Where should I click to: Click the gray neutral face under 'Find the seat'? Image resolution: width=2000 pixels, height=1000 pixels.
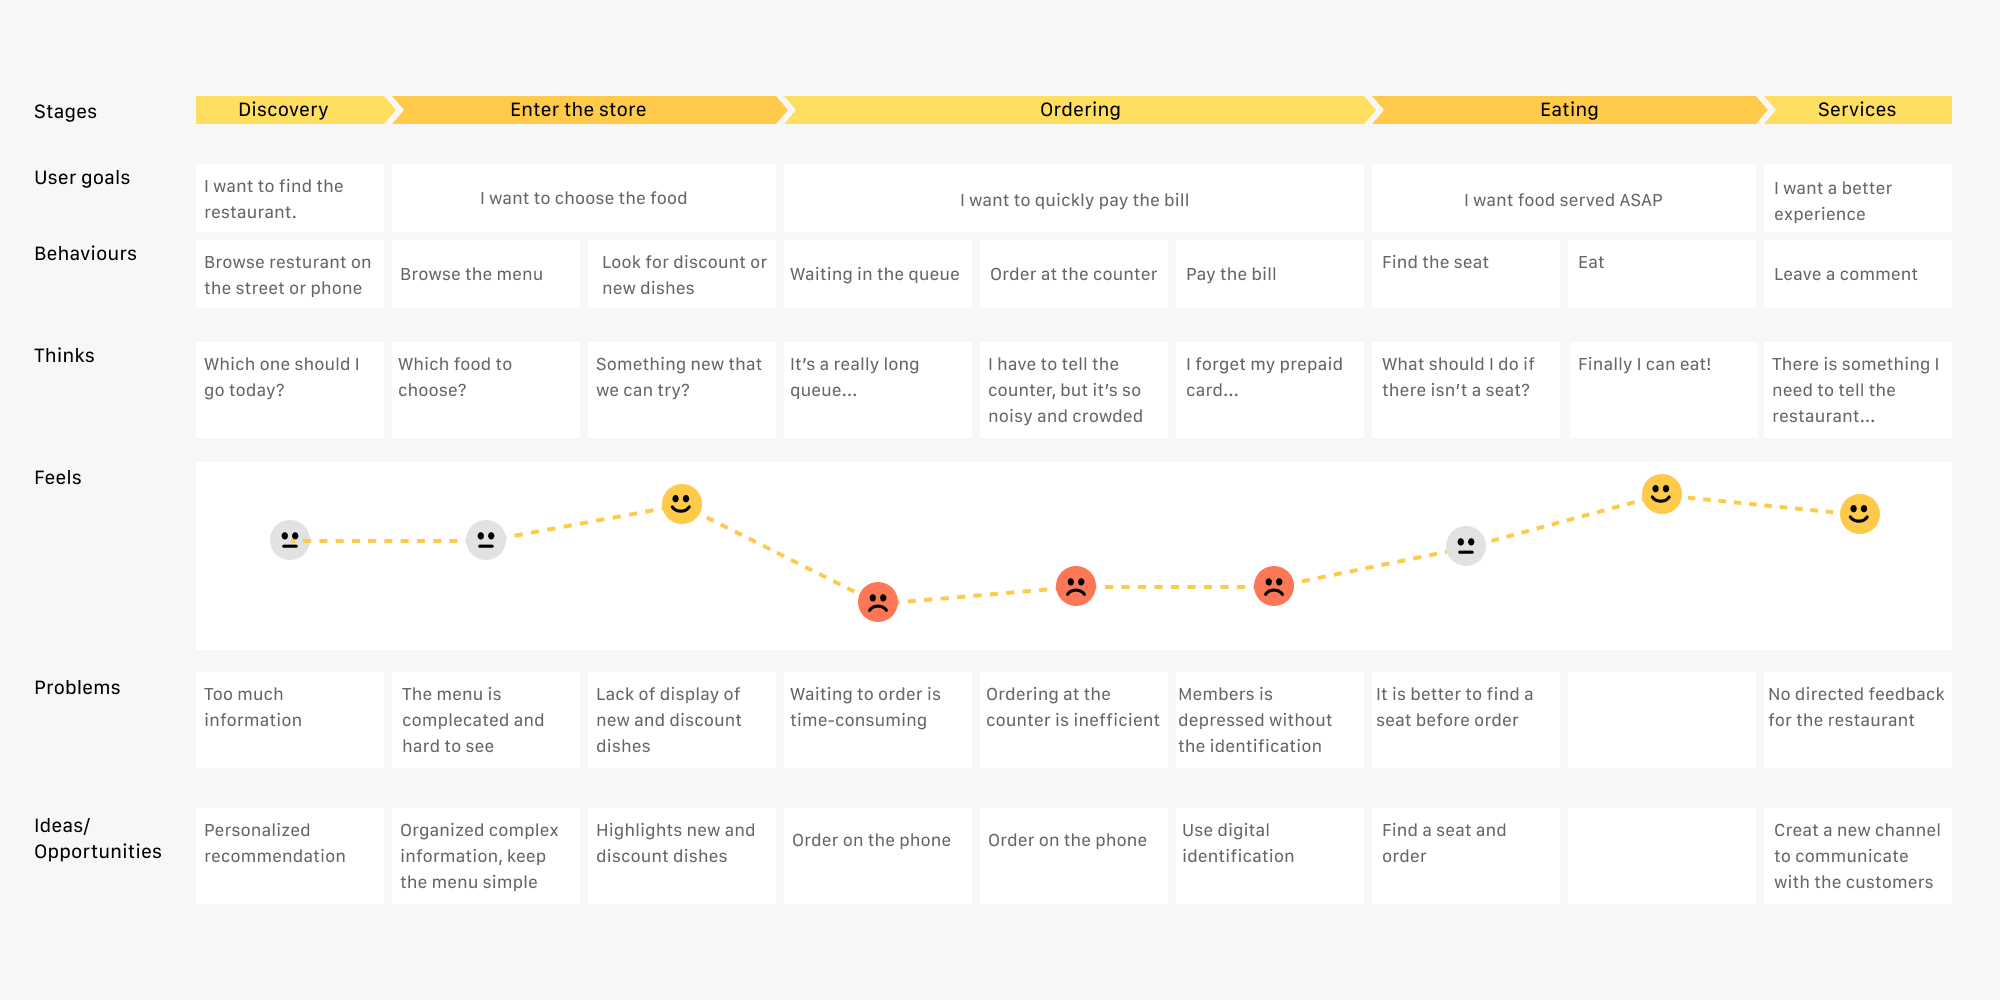(1466, 546)
